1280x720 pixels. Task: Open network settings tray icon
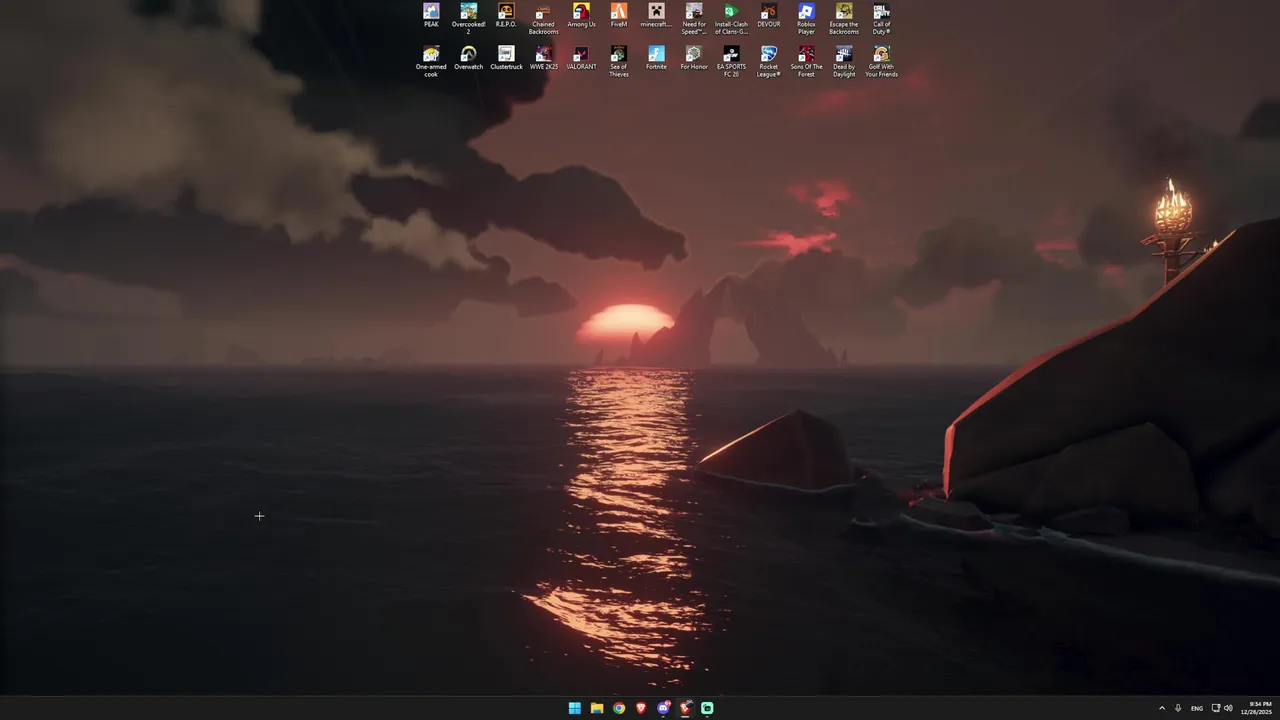pyautogui.click(x=1216, y=708)
